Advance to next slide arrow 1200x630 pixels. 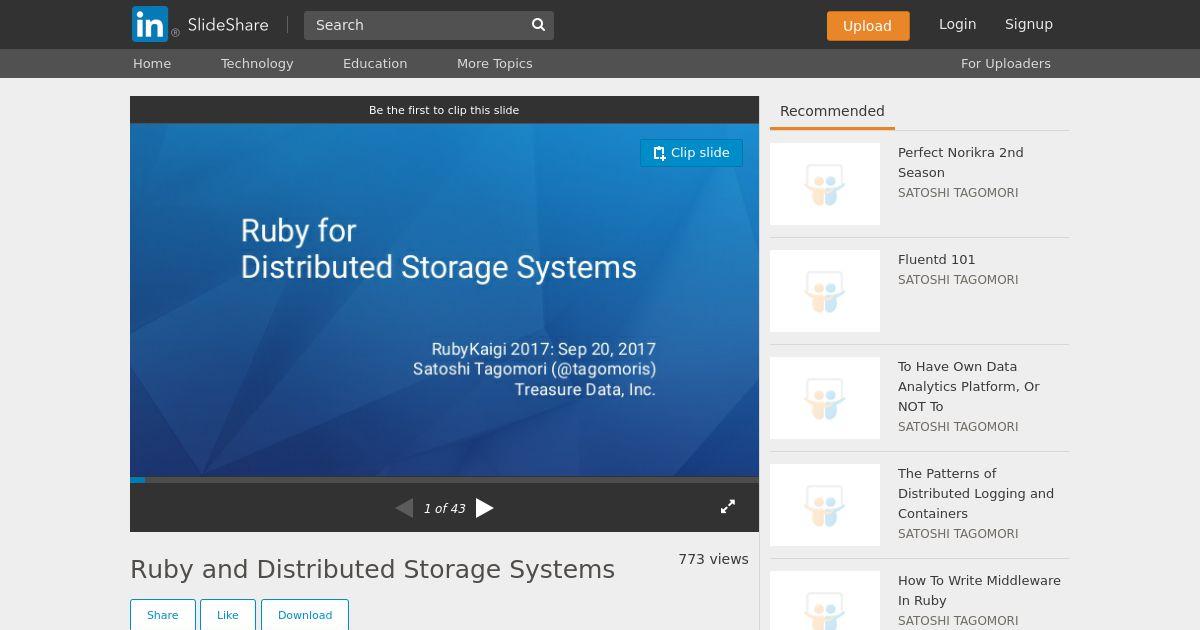[485, 508]
